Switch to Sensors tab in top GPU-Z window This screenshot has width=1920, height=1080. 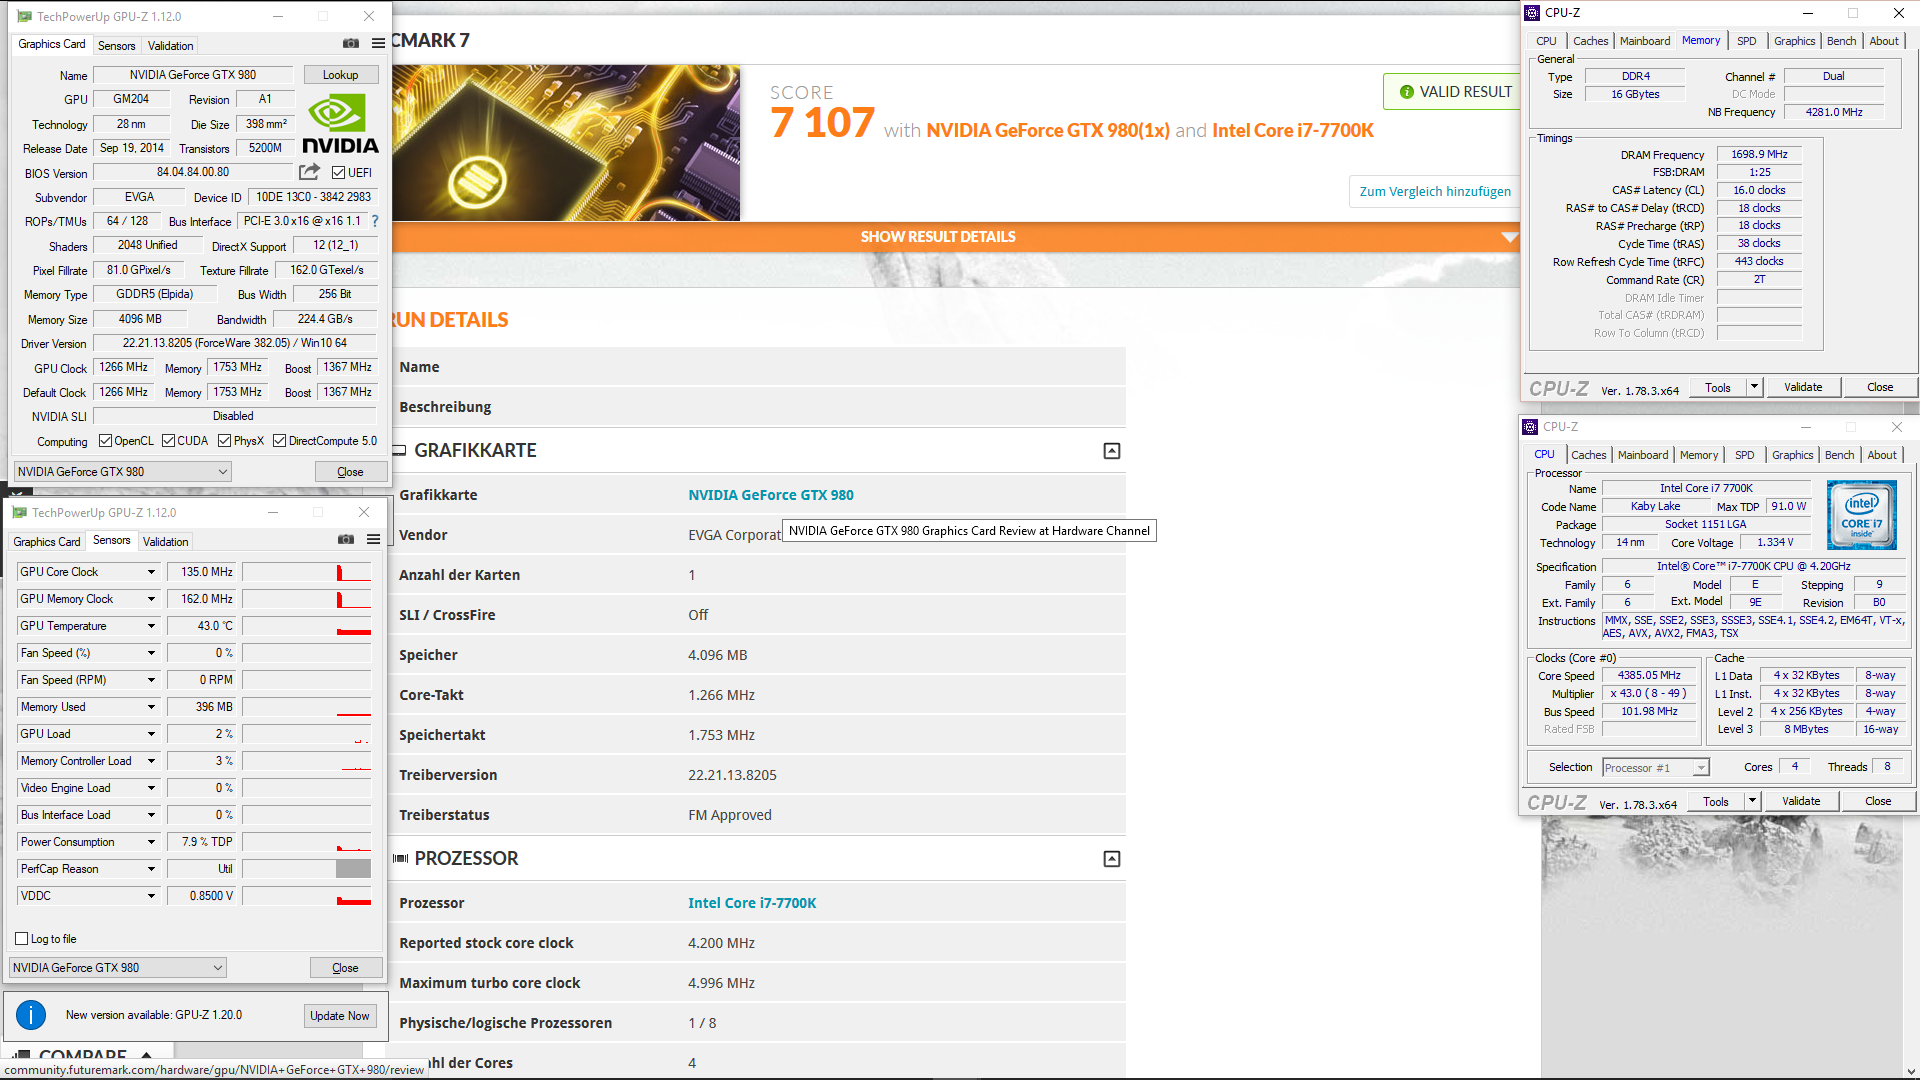[116, 46]
